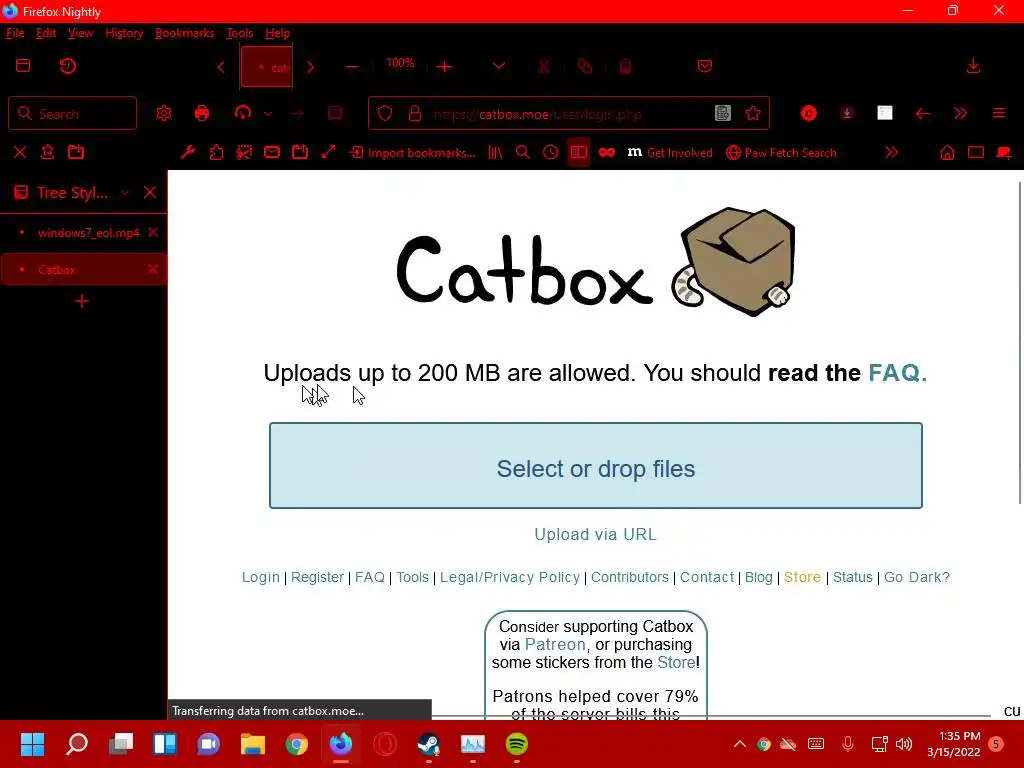1024x768 pixels.
Task: Open the Patreon link
Action: [x=555, y=645]
